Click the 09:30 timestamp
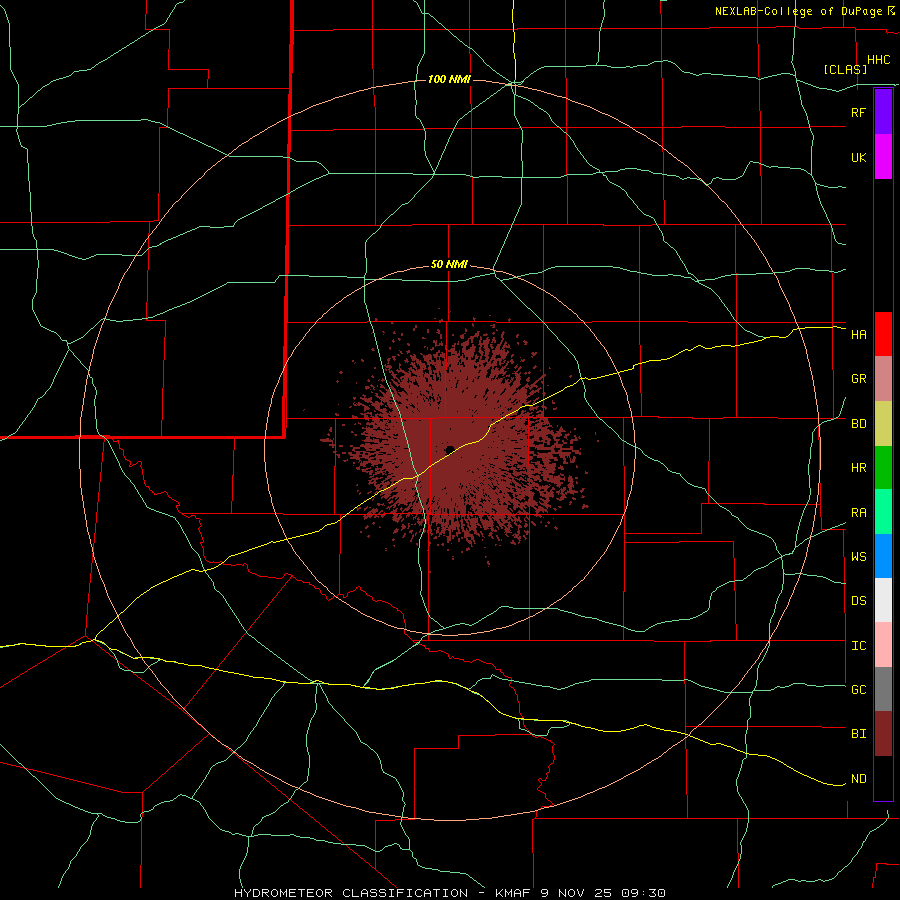Screen dimensions: 900x900 pyautogui.click(x=642, y=893)
